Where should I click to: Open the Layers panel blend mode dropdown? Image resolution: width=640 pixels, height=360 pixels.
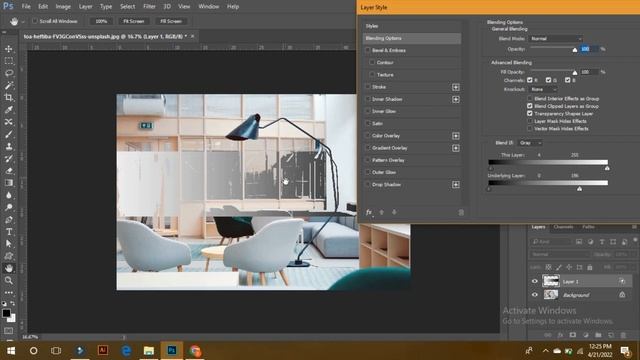click(559, 254)
